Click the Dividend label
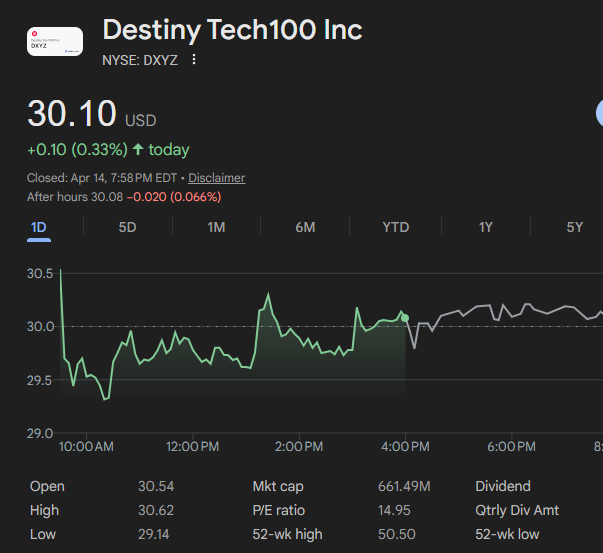The width and height of the screenshot is (603, 553). pyautogui.click(x=503, y=486)
